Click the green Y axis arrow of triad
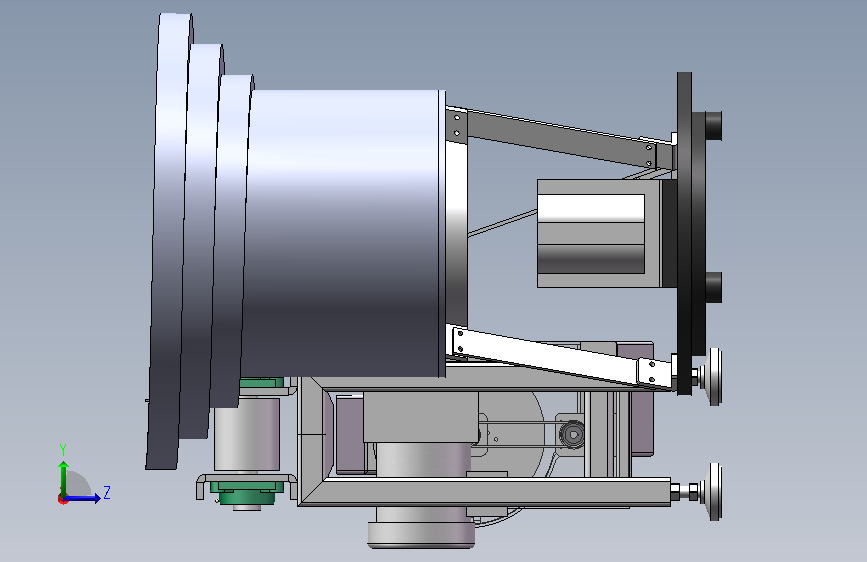This screenshot has height=562, width=867. click(64, 478)
